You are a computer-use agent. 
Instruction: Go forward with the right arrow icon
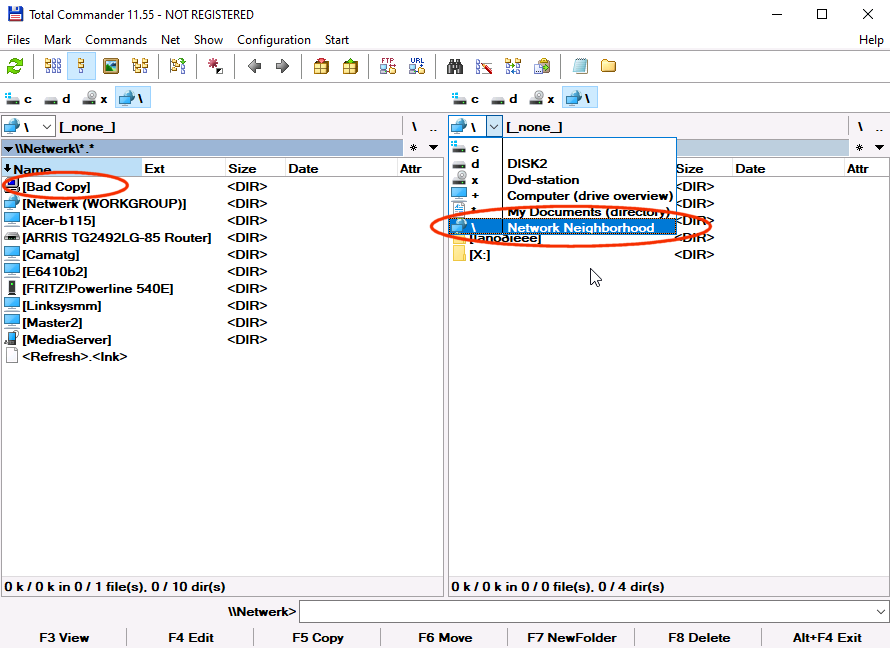(282, 66)
